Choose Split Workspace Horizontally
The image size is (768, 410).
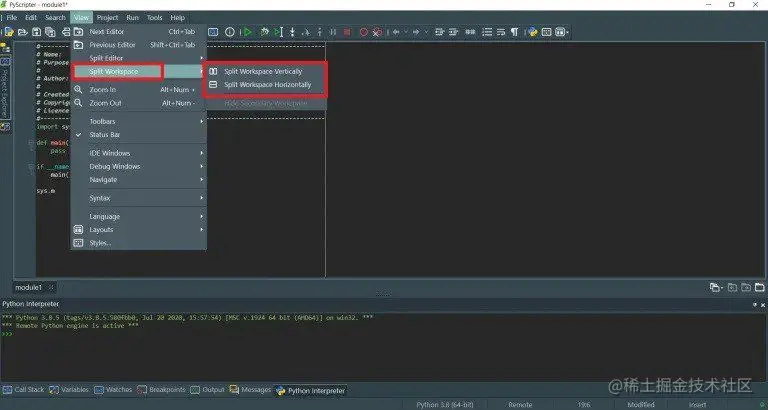click(x=265, y=85)
